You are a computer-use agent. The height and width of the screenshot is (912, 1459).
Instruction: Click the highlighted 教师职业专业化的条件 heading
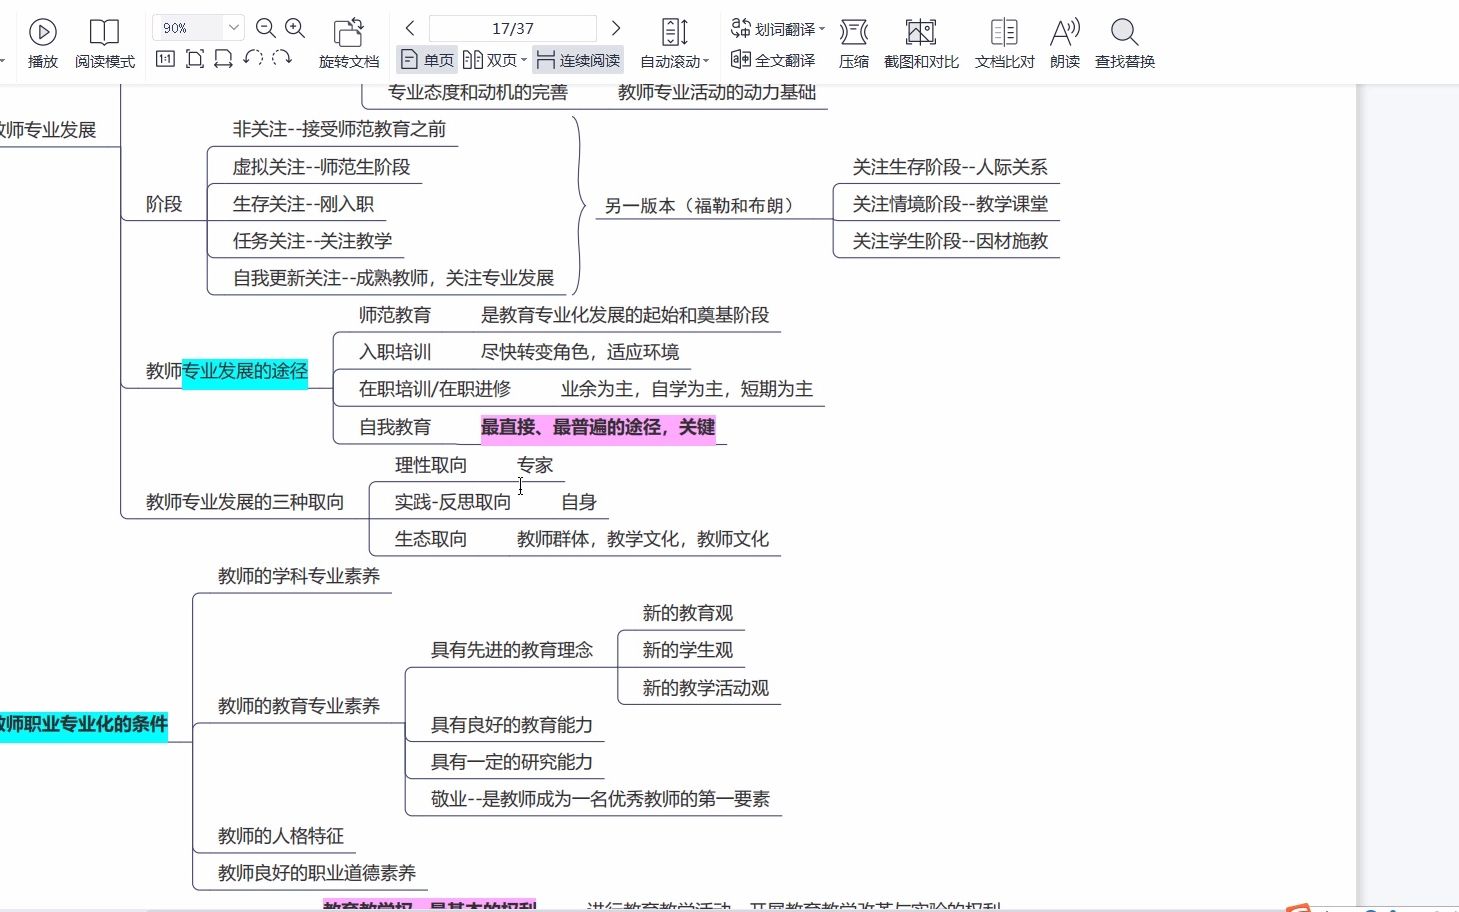pyautogui.click(x=83, y=724)
